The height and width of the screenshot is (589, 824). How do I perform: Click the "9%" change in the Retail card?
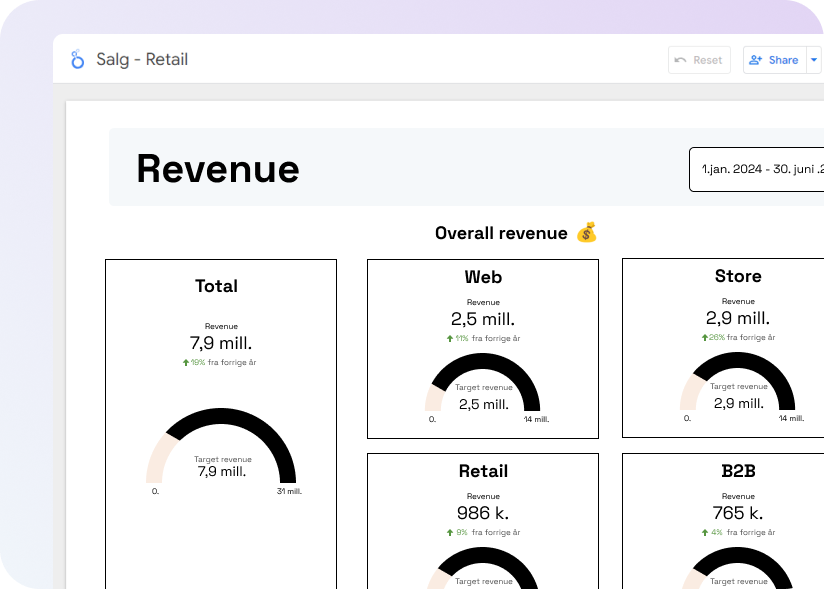pos(462,532)
